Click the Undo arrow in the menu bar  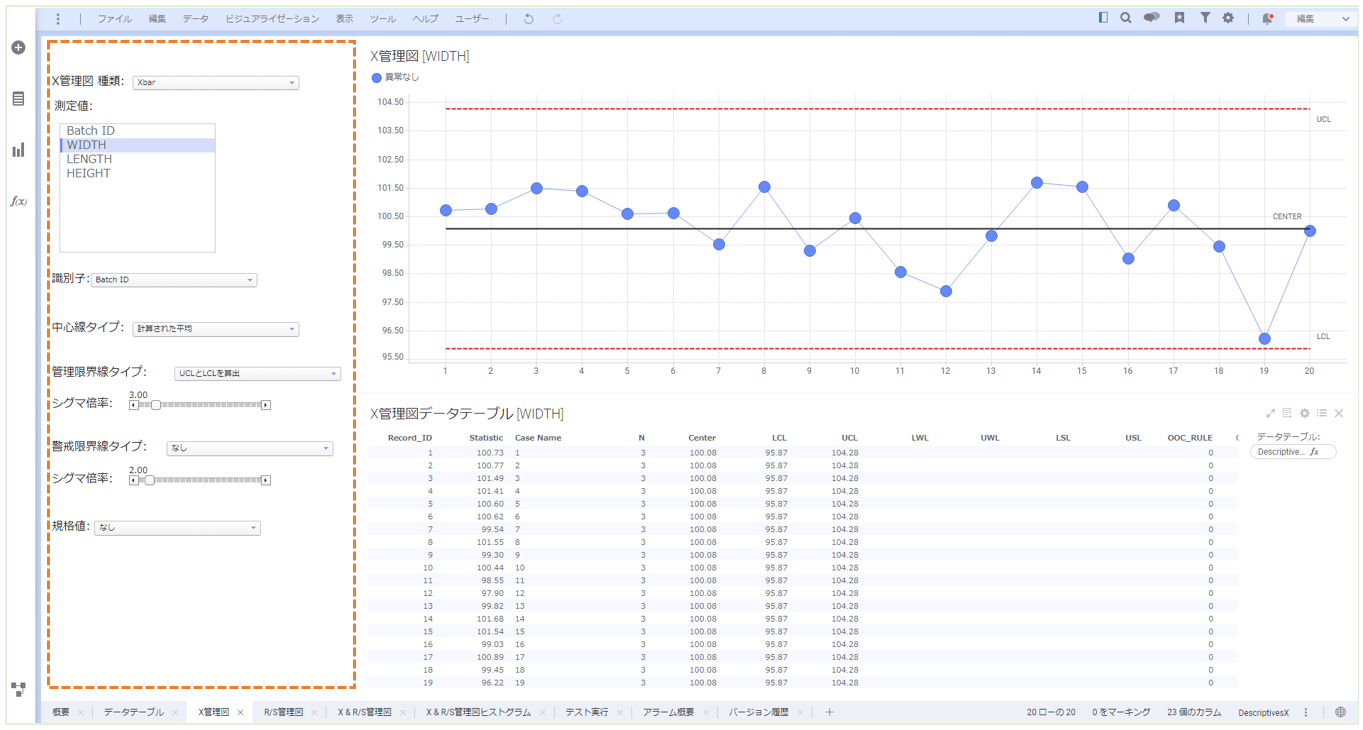[529, 19]
